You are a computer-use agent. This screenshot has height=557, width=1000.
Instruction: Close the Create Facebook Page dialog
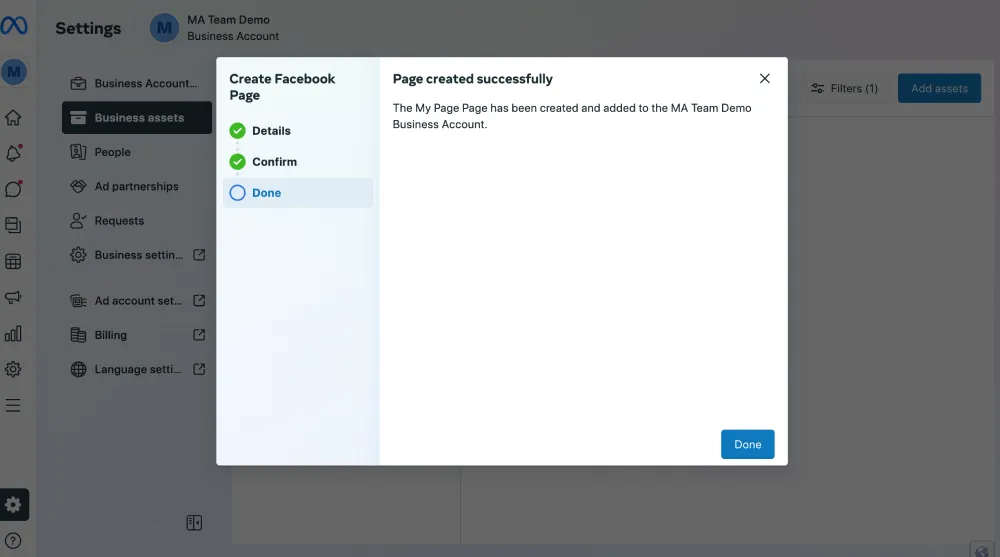click(x=765, y=78)
